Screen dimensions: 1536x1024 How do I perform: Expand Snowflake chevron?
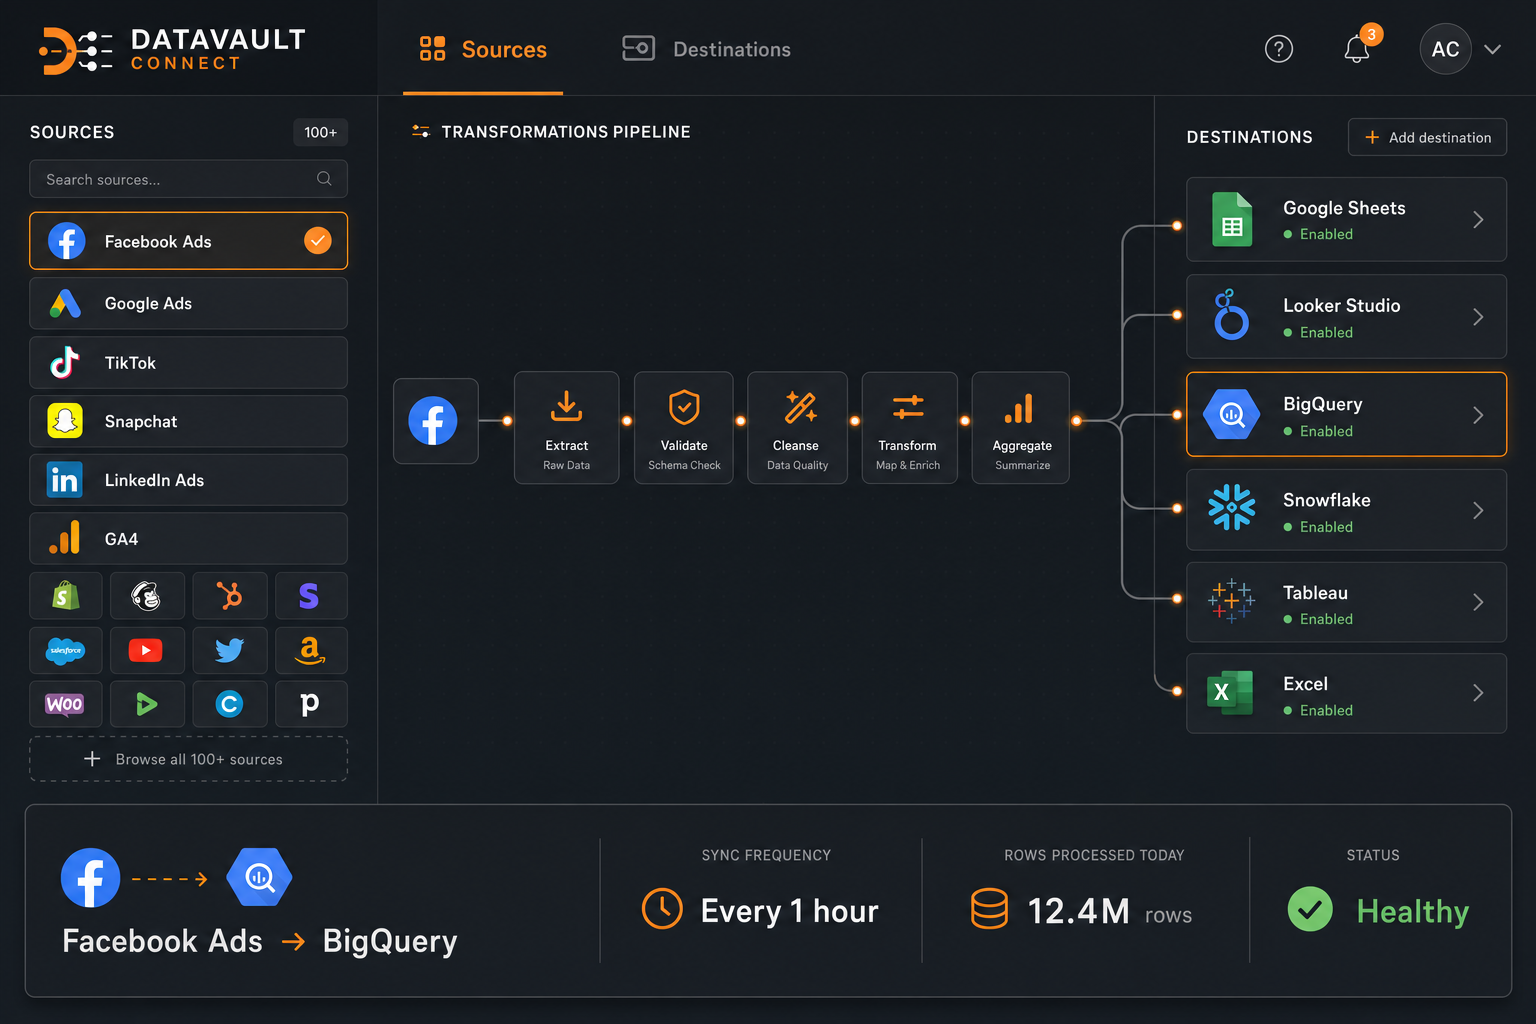coord(1478,510)
